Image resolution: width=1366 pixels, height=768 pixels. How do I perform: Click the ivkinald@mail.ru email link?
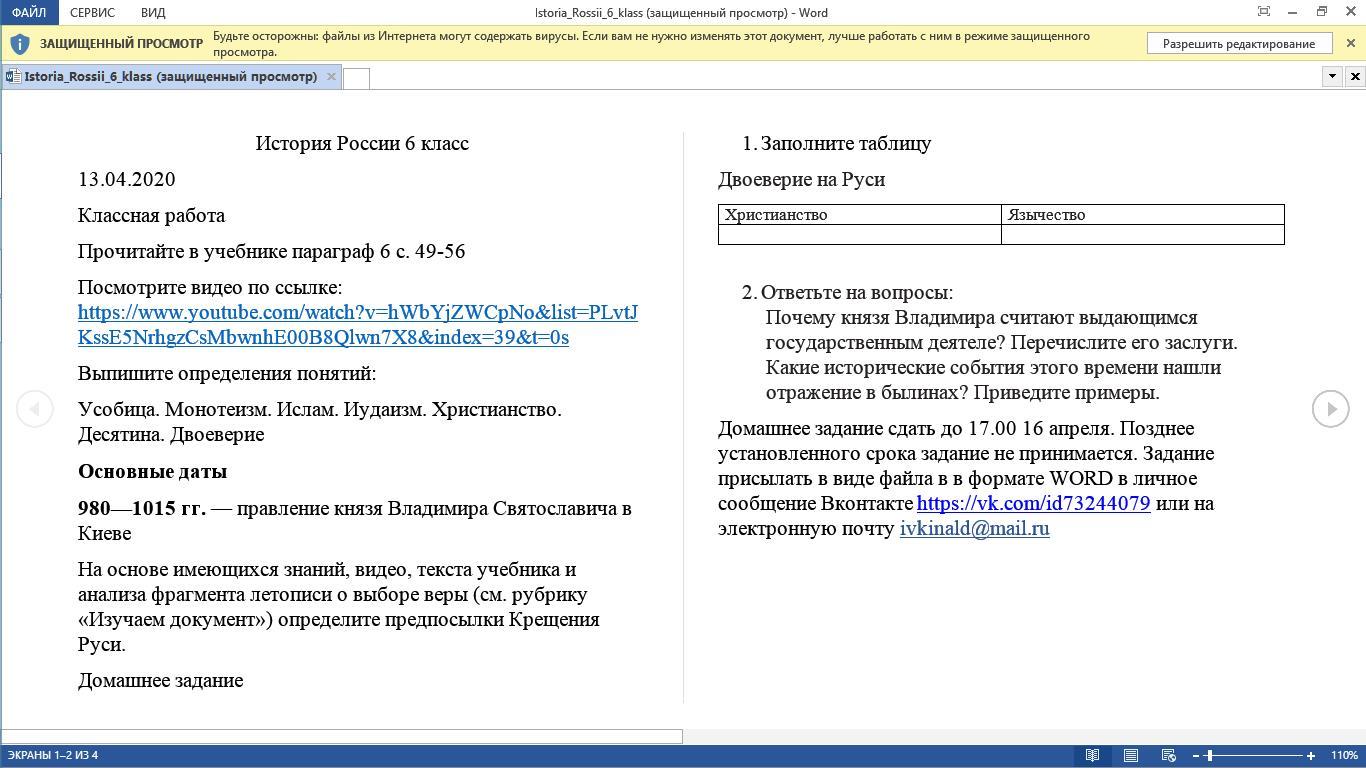coord(974,528)
